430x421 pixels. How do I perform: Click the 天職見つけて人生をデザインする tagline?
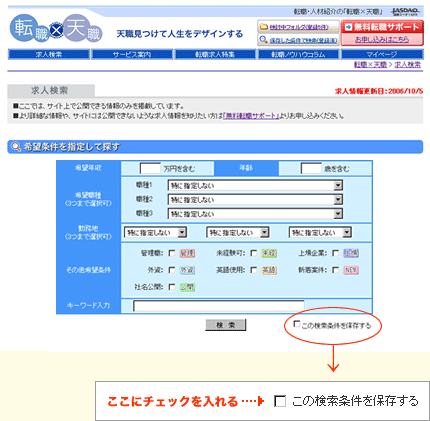(x=180, y=34)
